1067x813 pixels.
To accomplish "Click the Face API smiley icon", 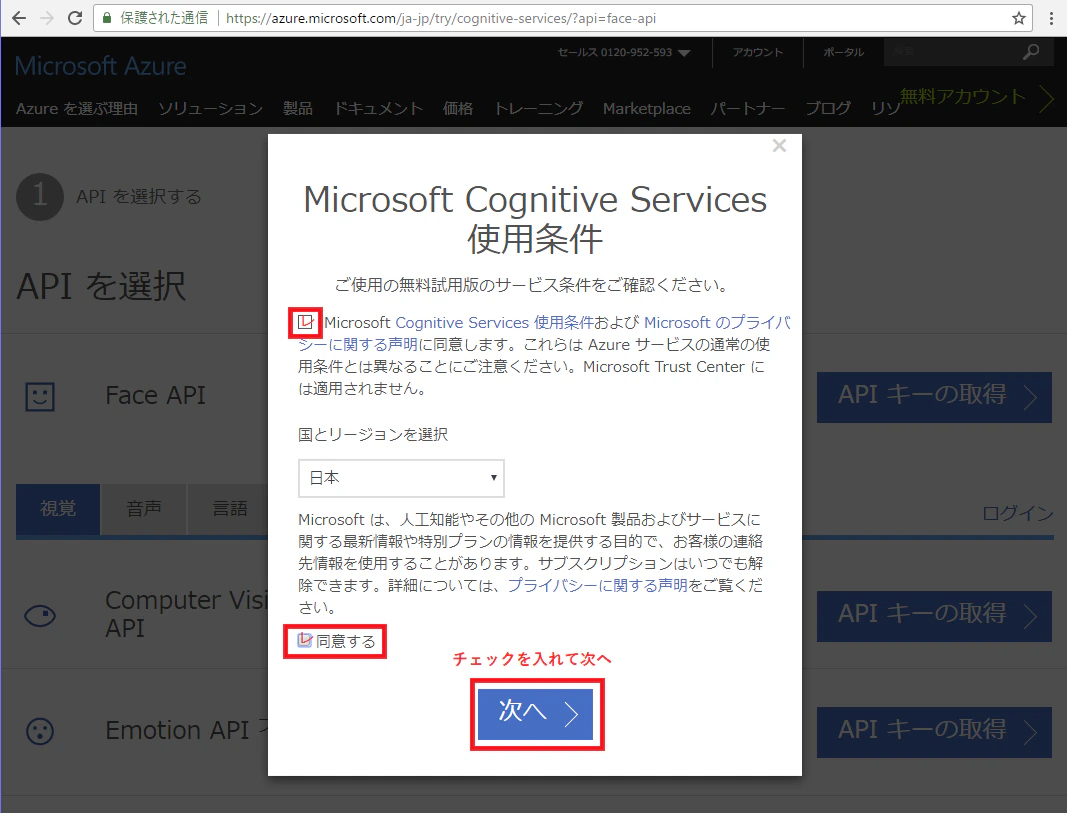I will click(x=39, y=396).
